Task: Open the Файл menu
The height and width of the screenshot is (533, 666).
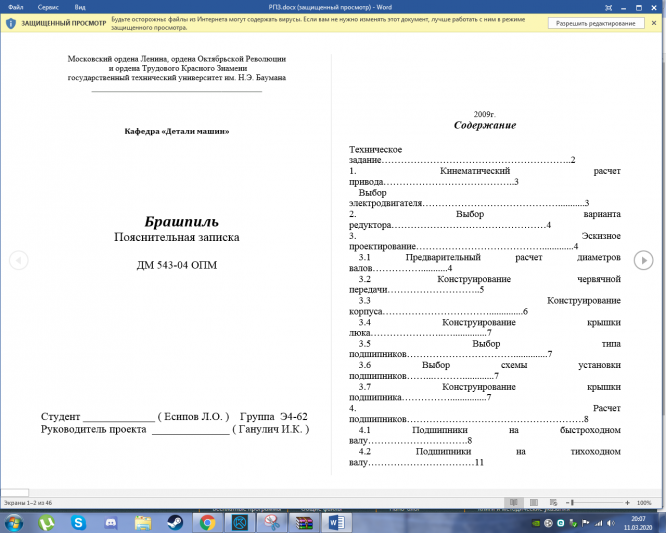Action: [x=16, y=7]
